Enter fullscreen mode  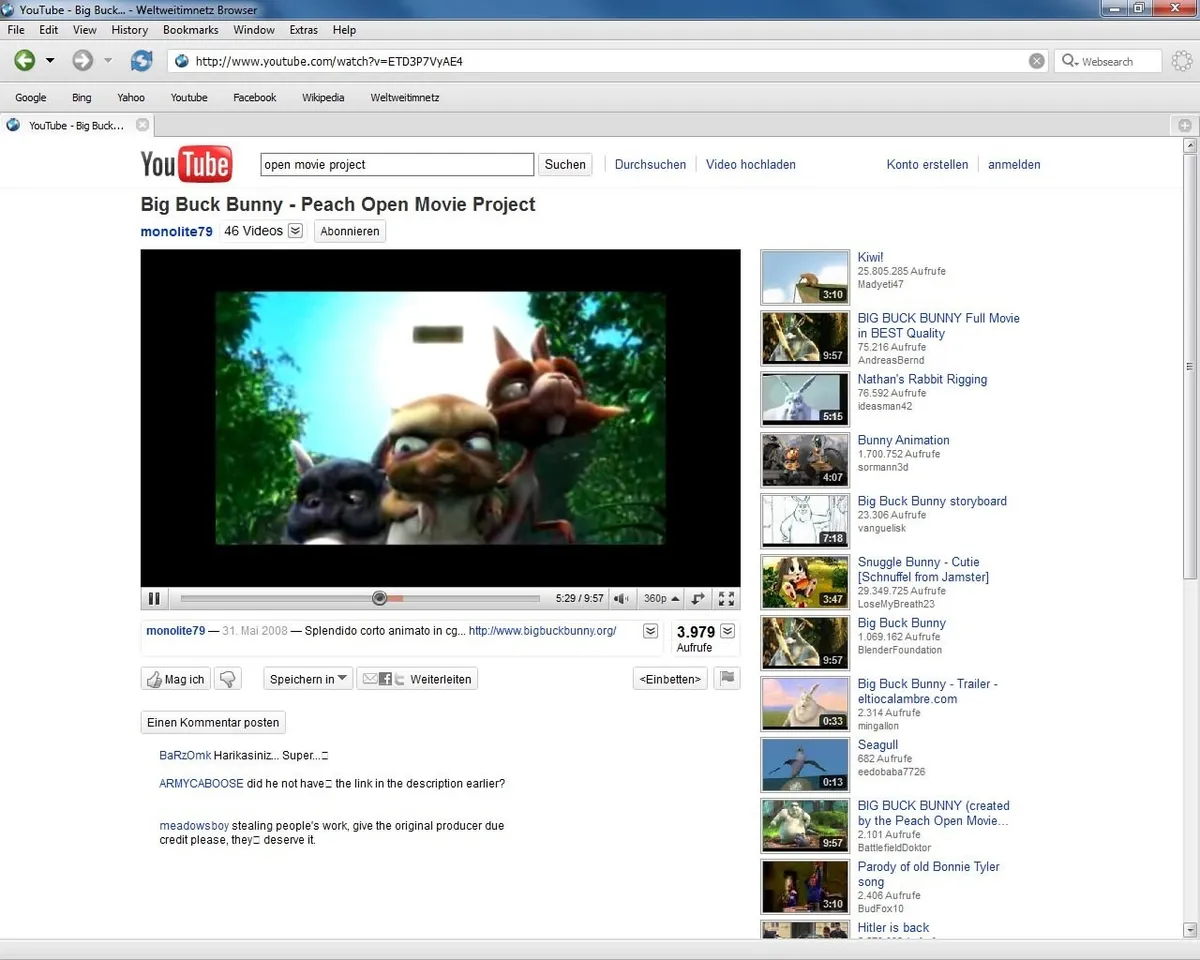[x=726, y=598]
